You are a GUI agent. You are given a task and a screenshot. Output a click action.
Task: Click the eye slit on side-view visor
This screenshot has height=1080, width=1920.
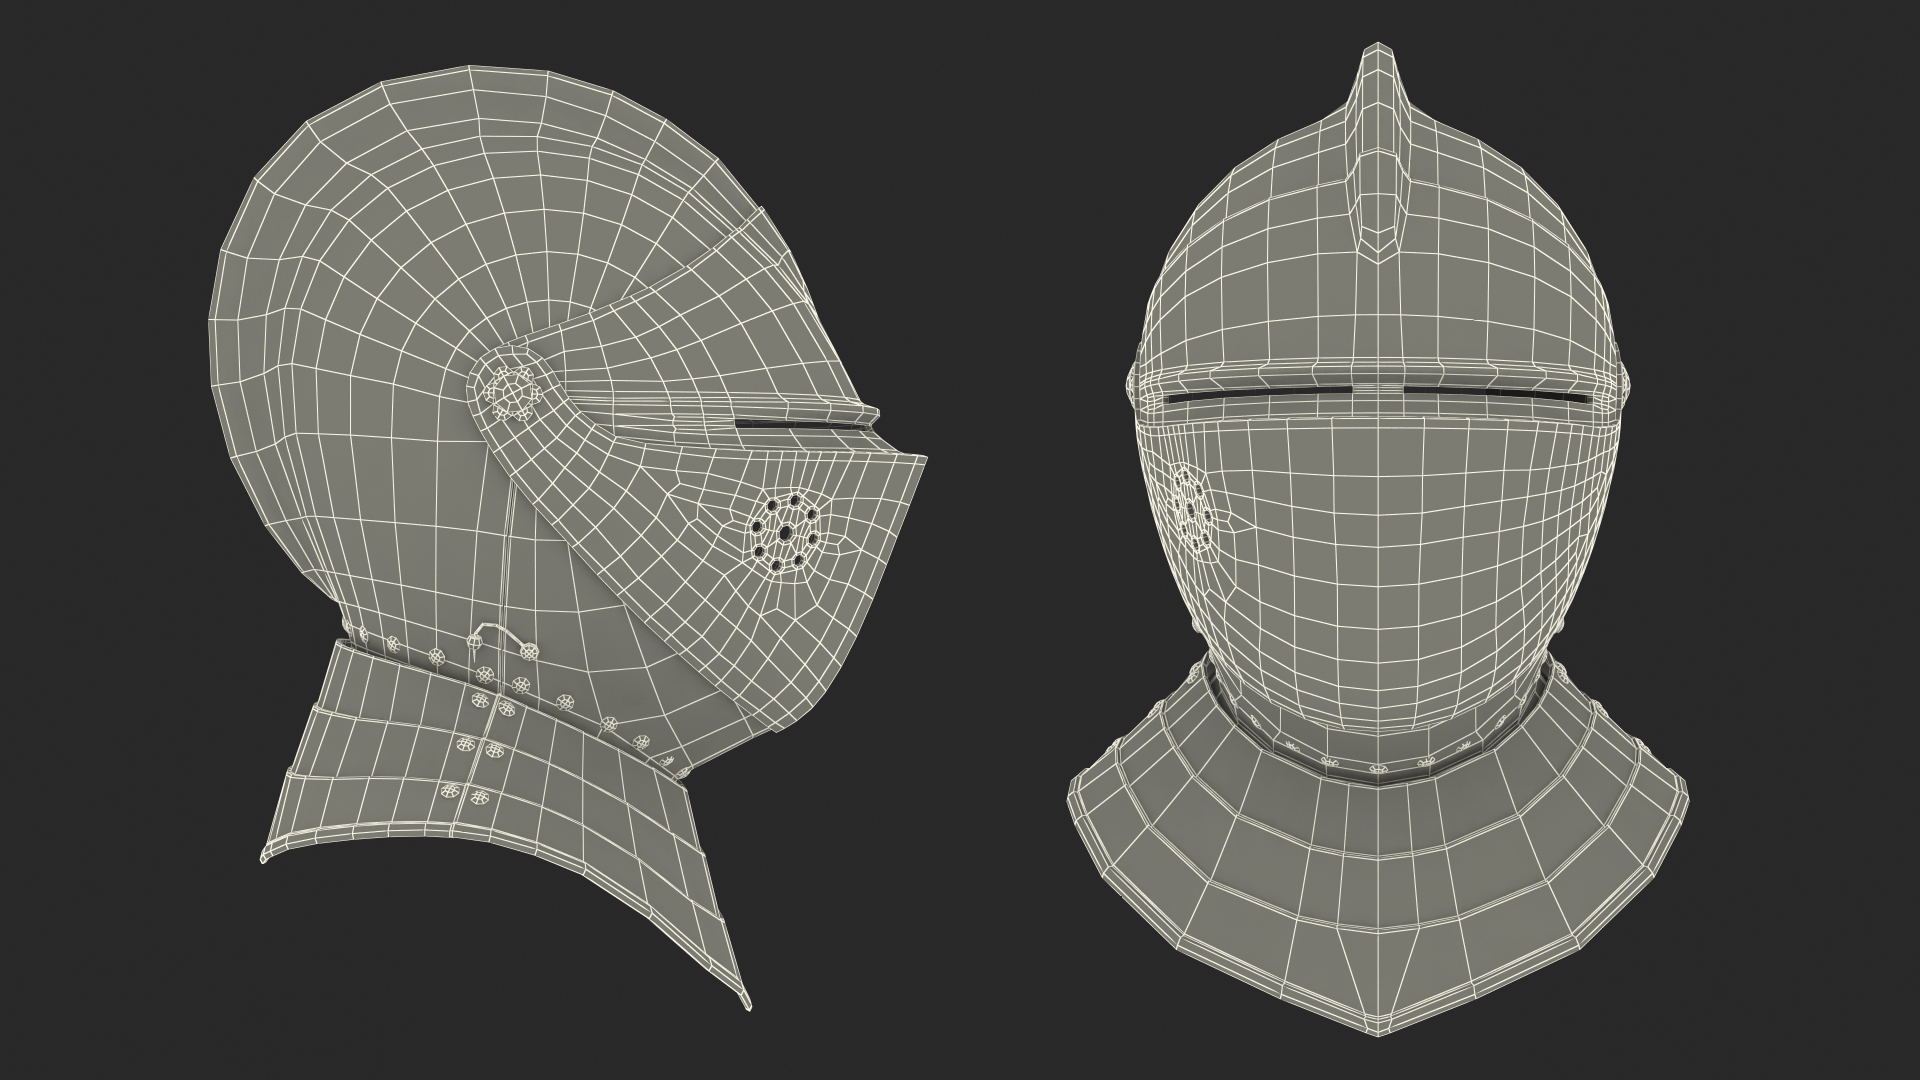[800, 426]
